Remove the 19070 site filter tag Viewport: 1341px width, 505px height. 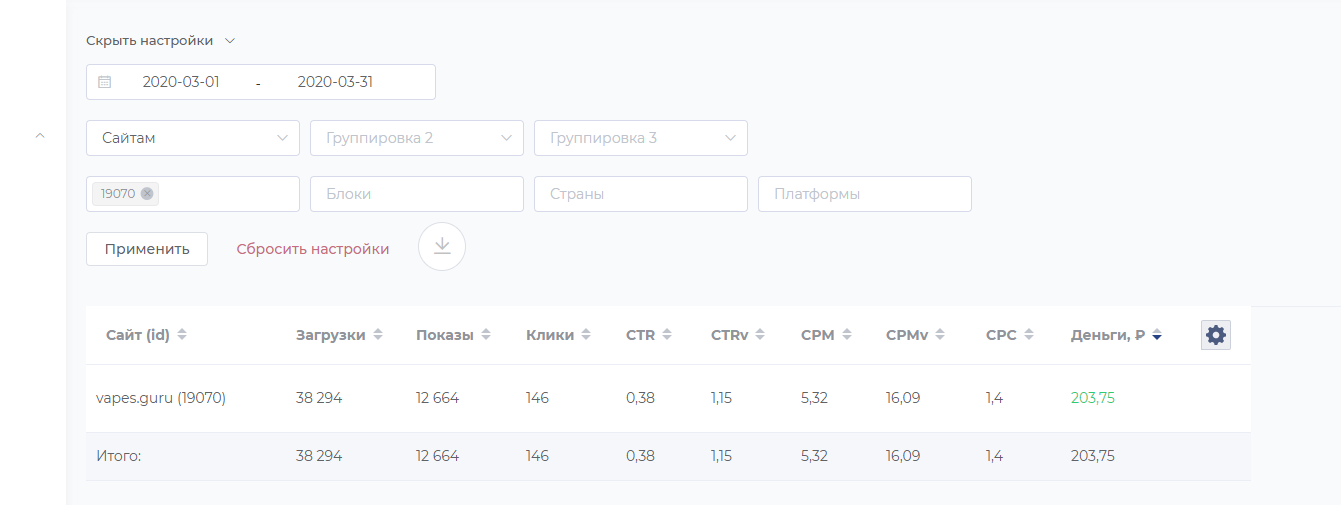[147, 194]
